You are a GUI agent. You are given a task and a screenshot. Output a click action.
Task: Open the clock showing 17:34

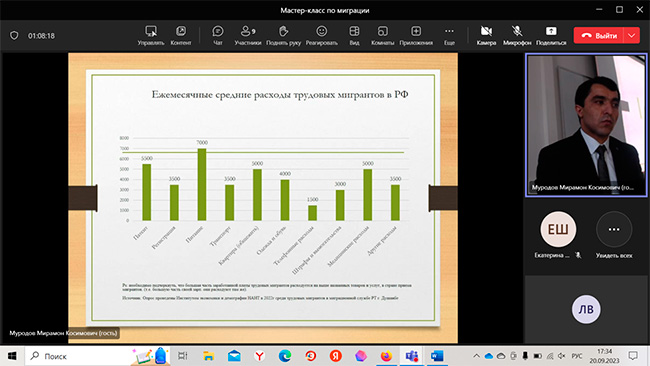604,356
